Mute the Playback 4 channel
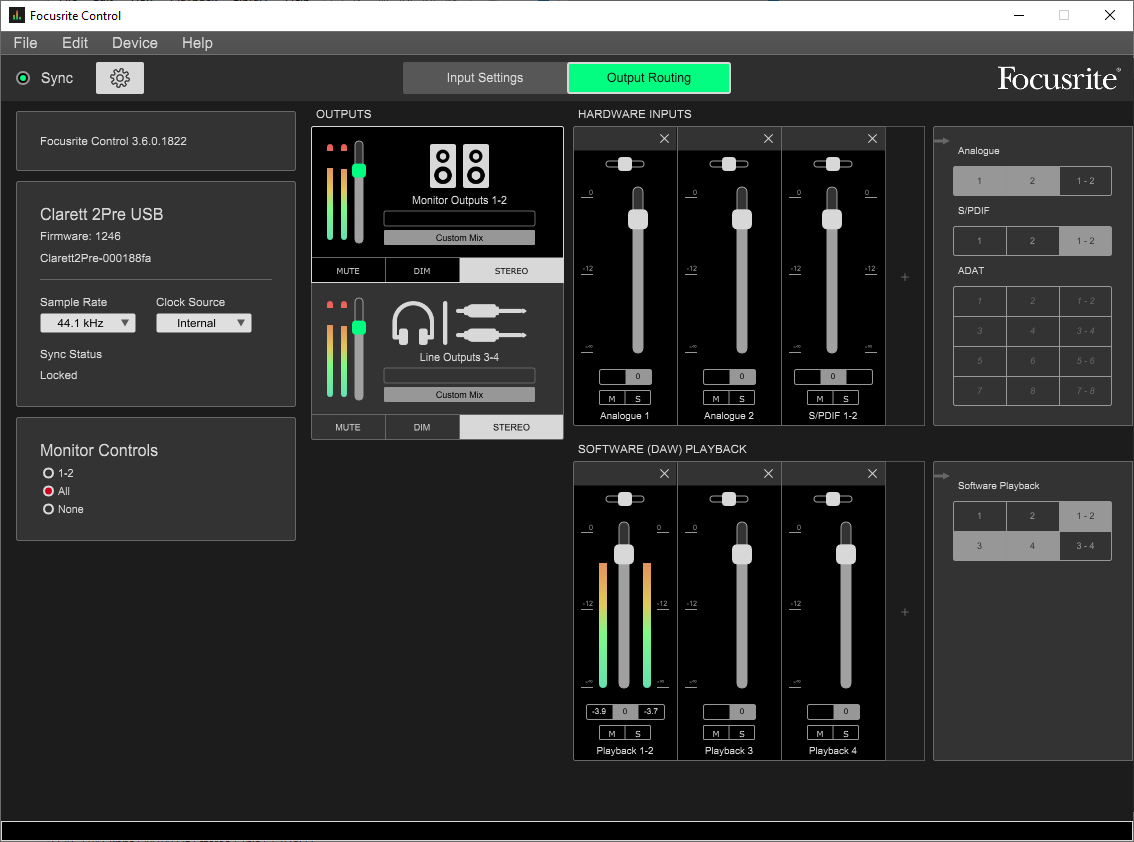Viewport: 1134px width, 842px height. (x=820, y=733)
